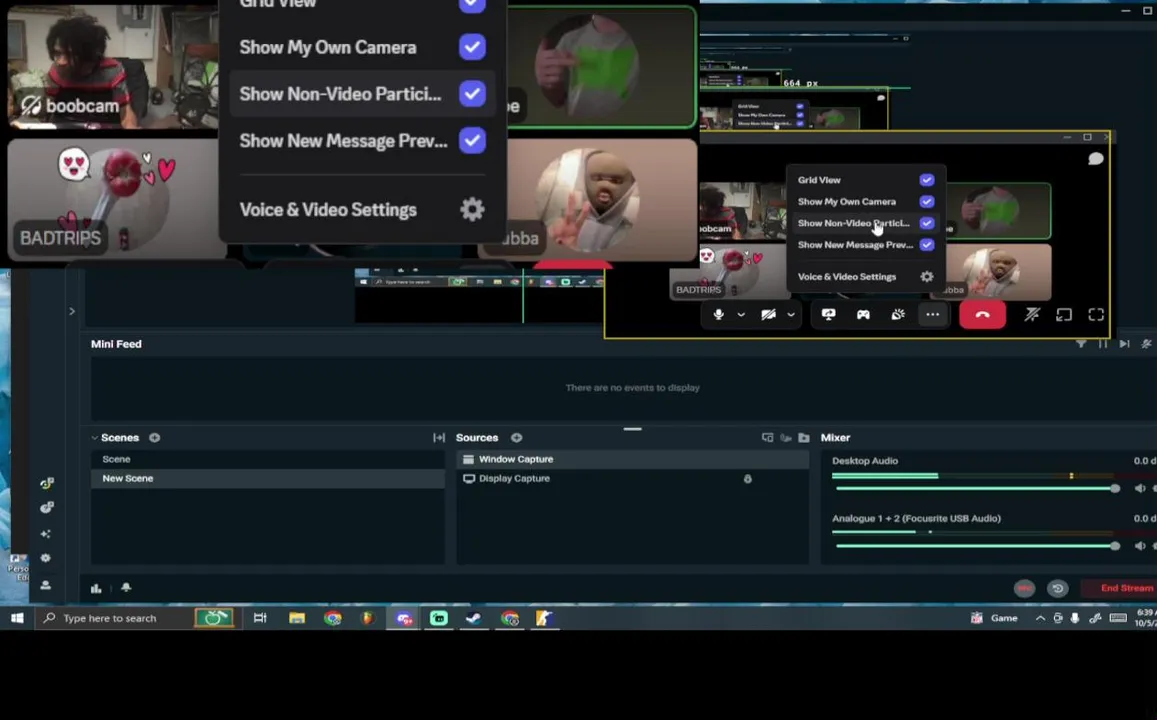Pop out the Discord call window
This screenshot has height=720, width=1157.
[1063, 314]
